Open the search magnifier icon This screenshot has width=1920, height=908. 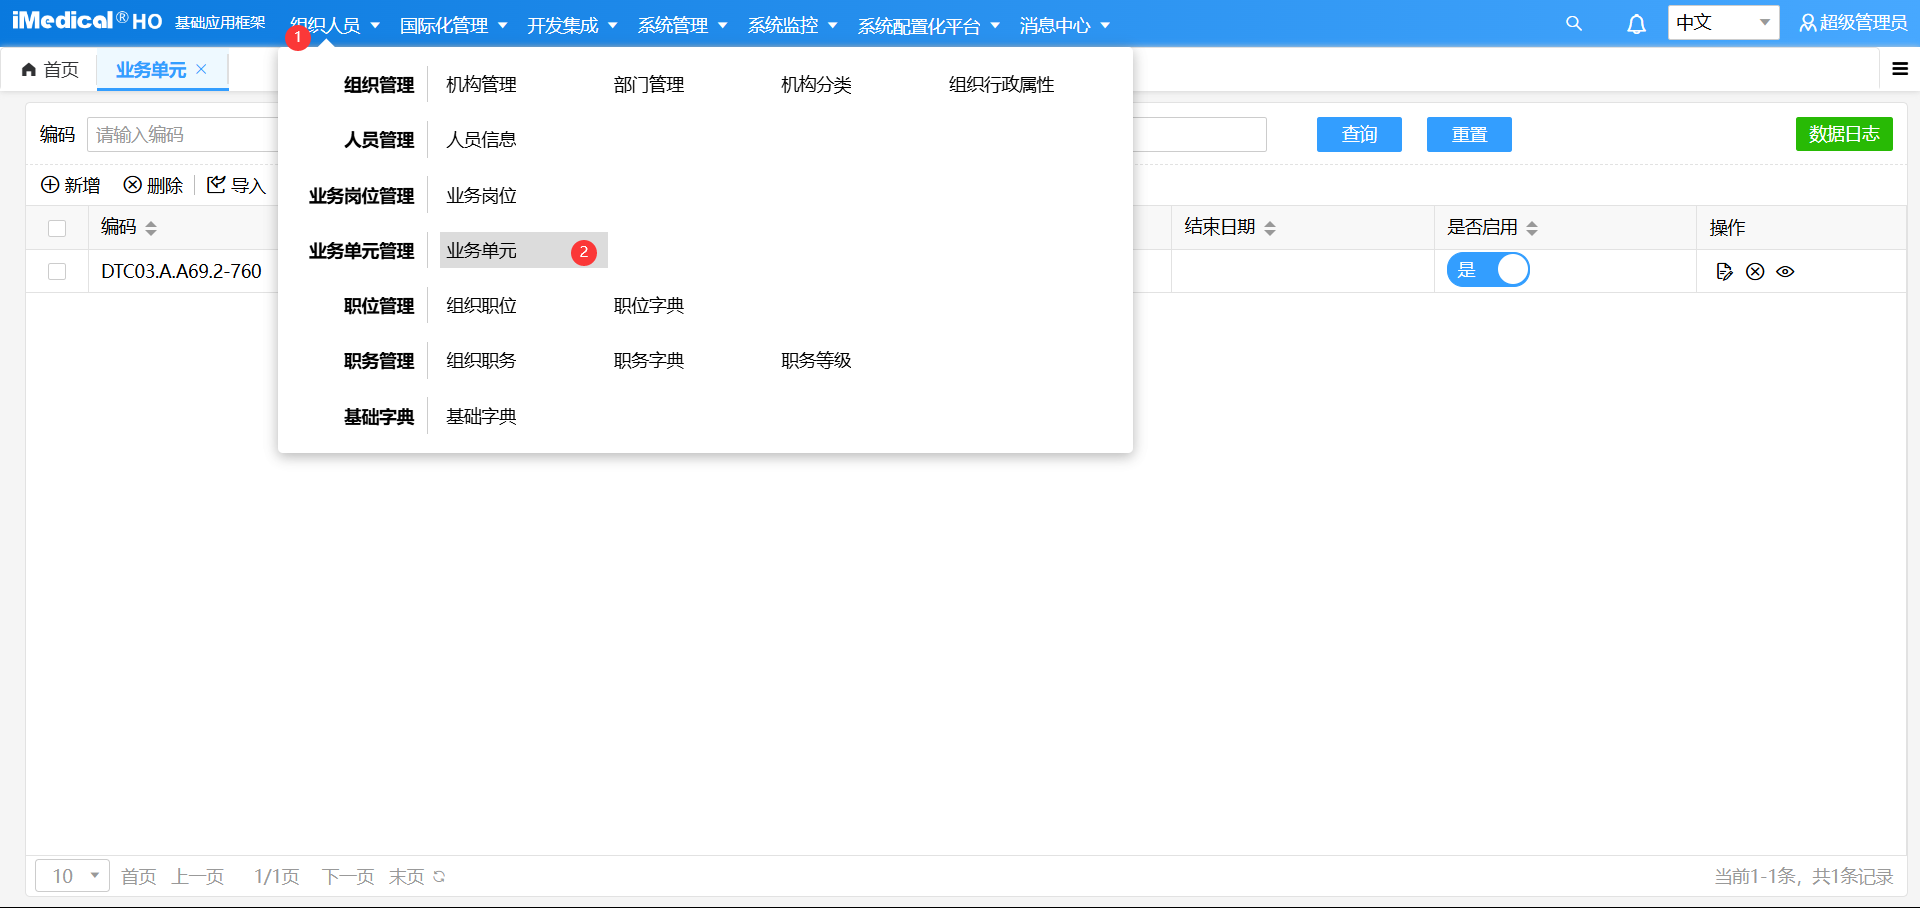pyautogui.click(x=1573, y=23)
